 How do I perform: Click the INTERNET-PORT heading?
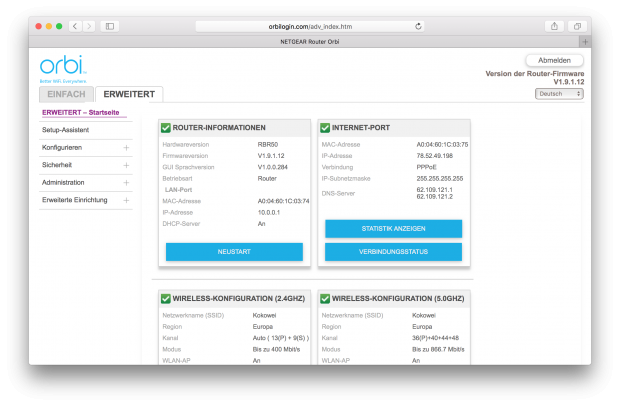[x=361, y=128]
